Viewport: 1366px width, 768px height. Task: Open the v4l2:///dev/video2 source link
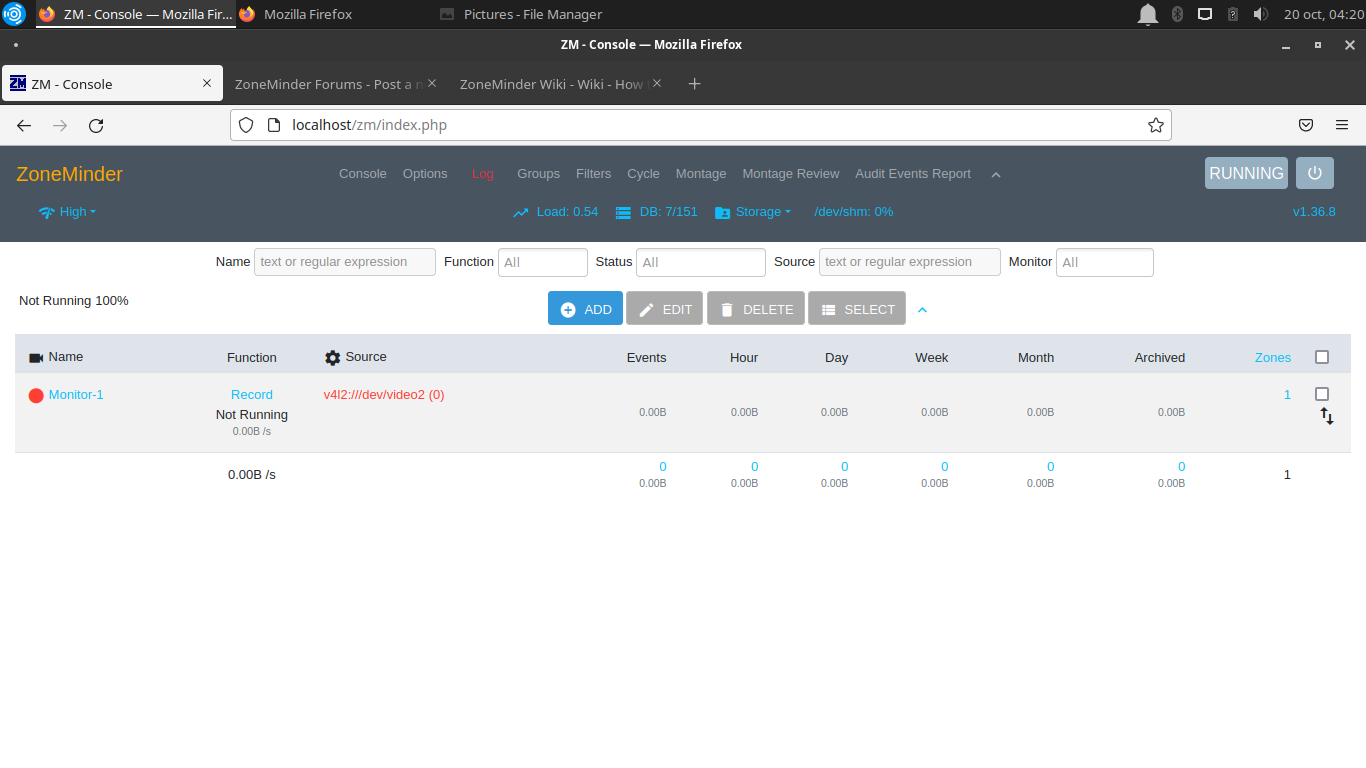click(x=384, y=395)
